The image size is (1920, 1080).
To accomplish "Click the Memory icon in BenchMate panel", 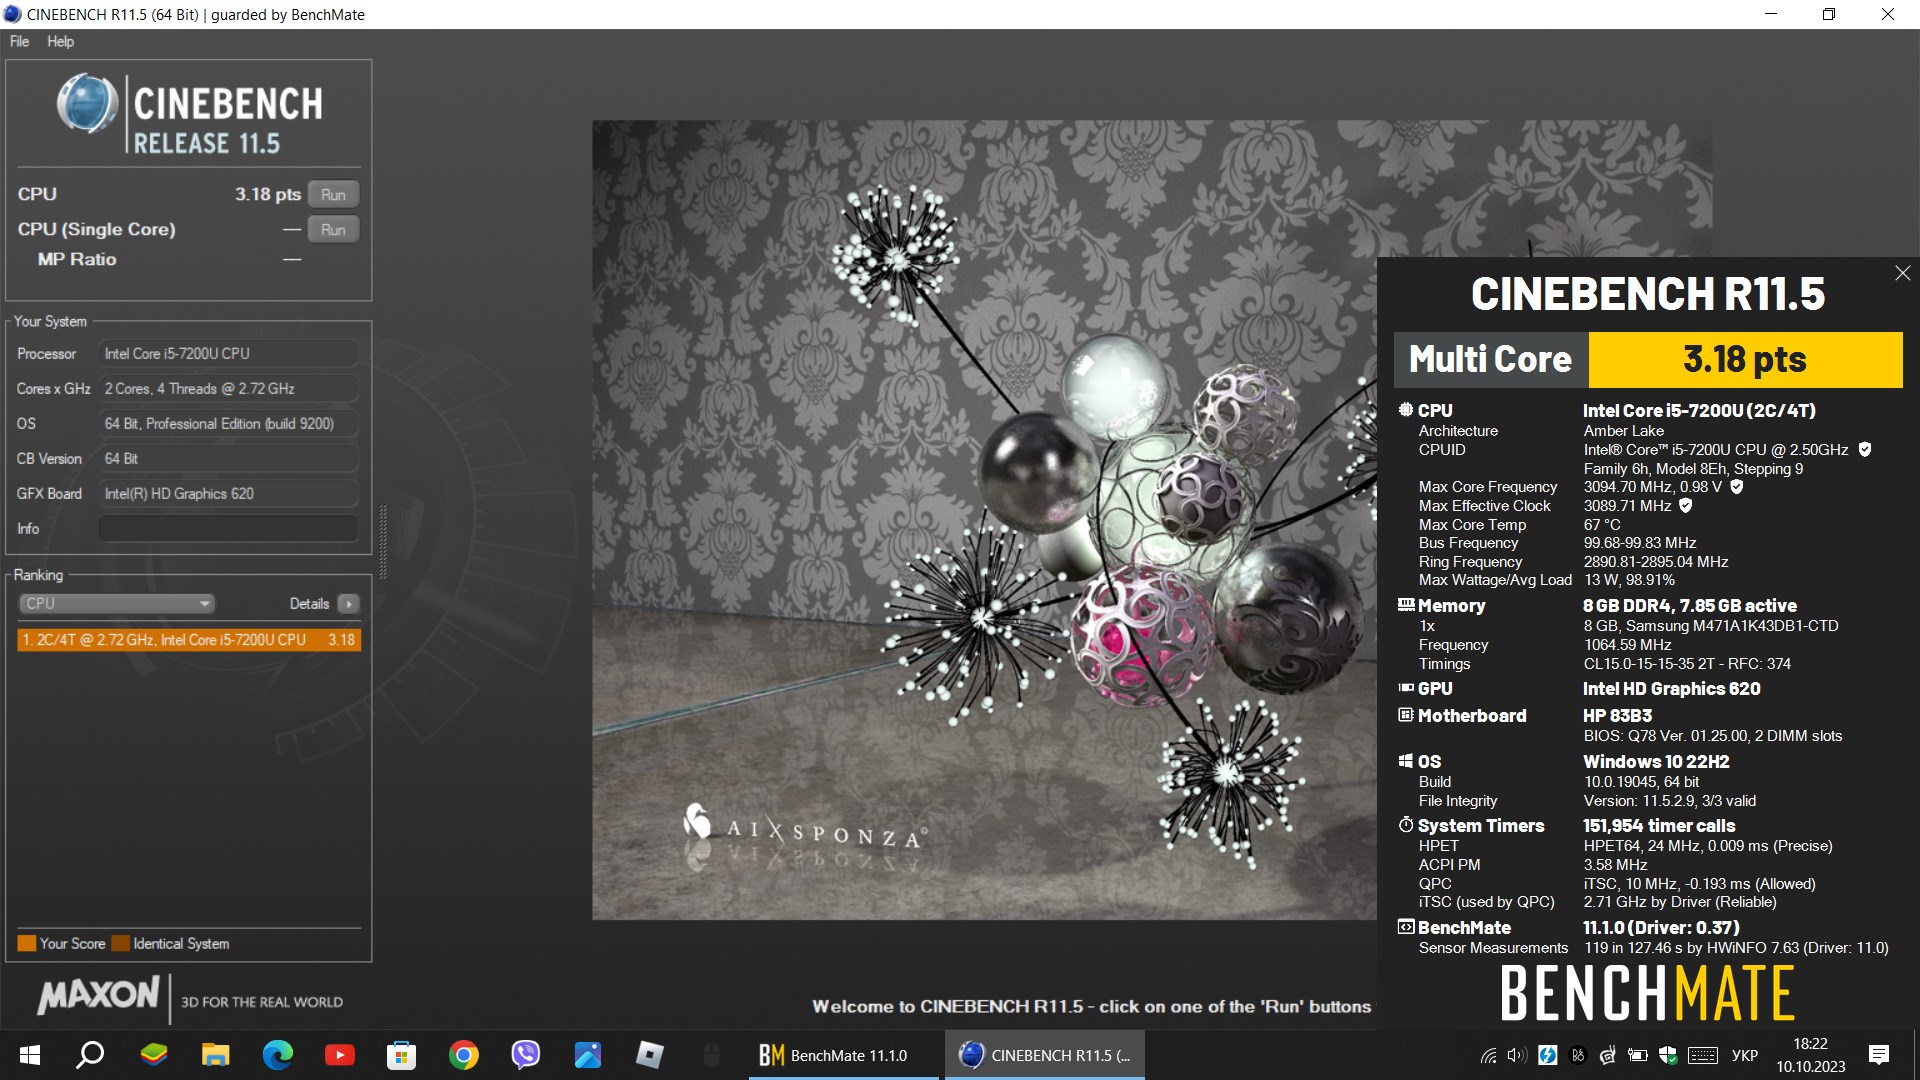I will 1406,605.
